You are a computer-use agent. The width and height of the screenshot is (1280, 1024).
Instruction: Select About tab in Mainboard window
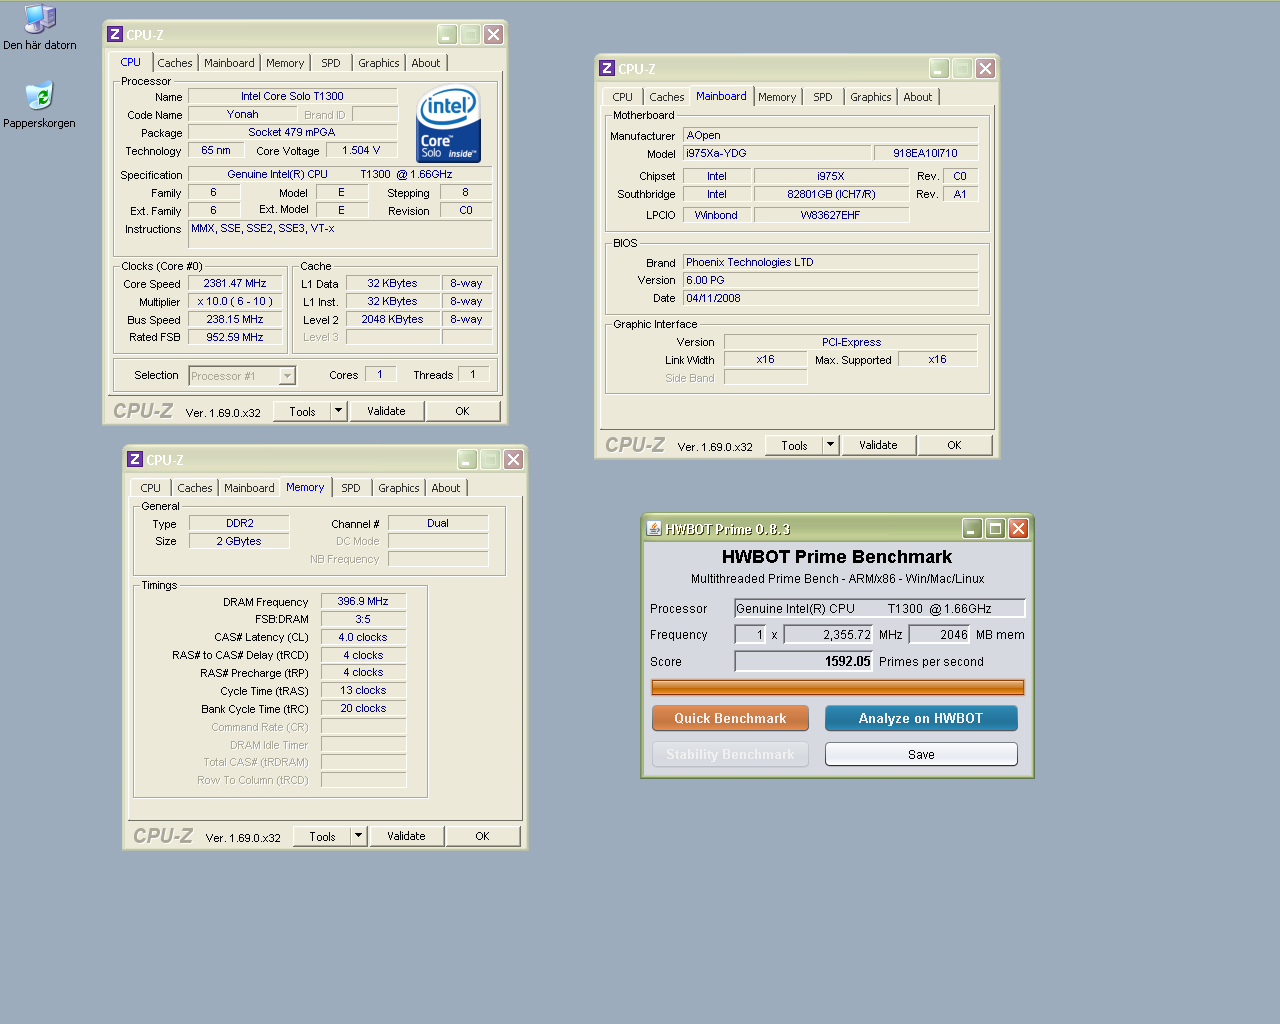click(918, 97)
